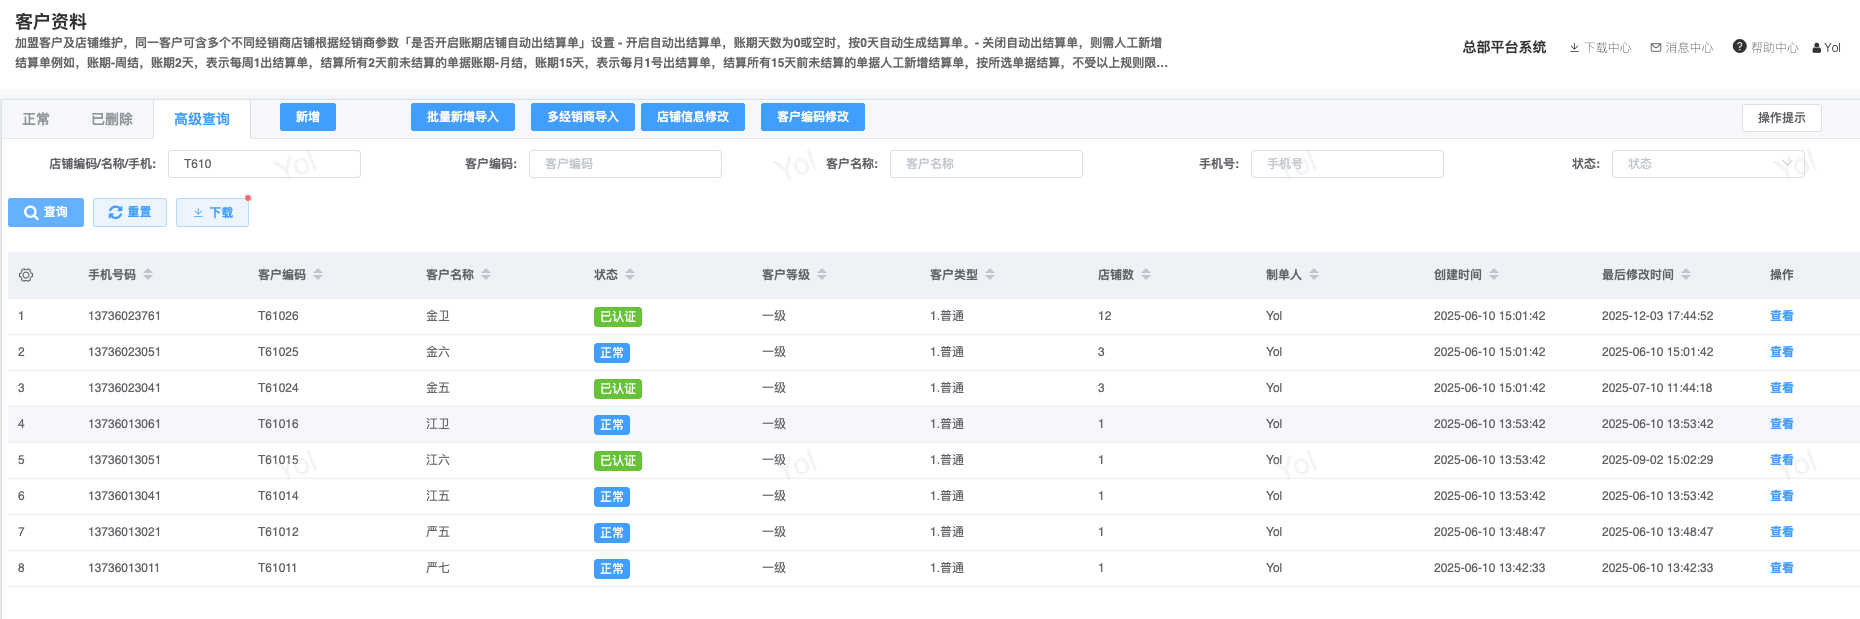This screenshot has width=1860, height=619.
Task: Open the 消息中心 message center
Action: pyautogui.click(x=1682, y=48)
